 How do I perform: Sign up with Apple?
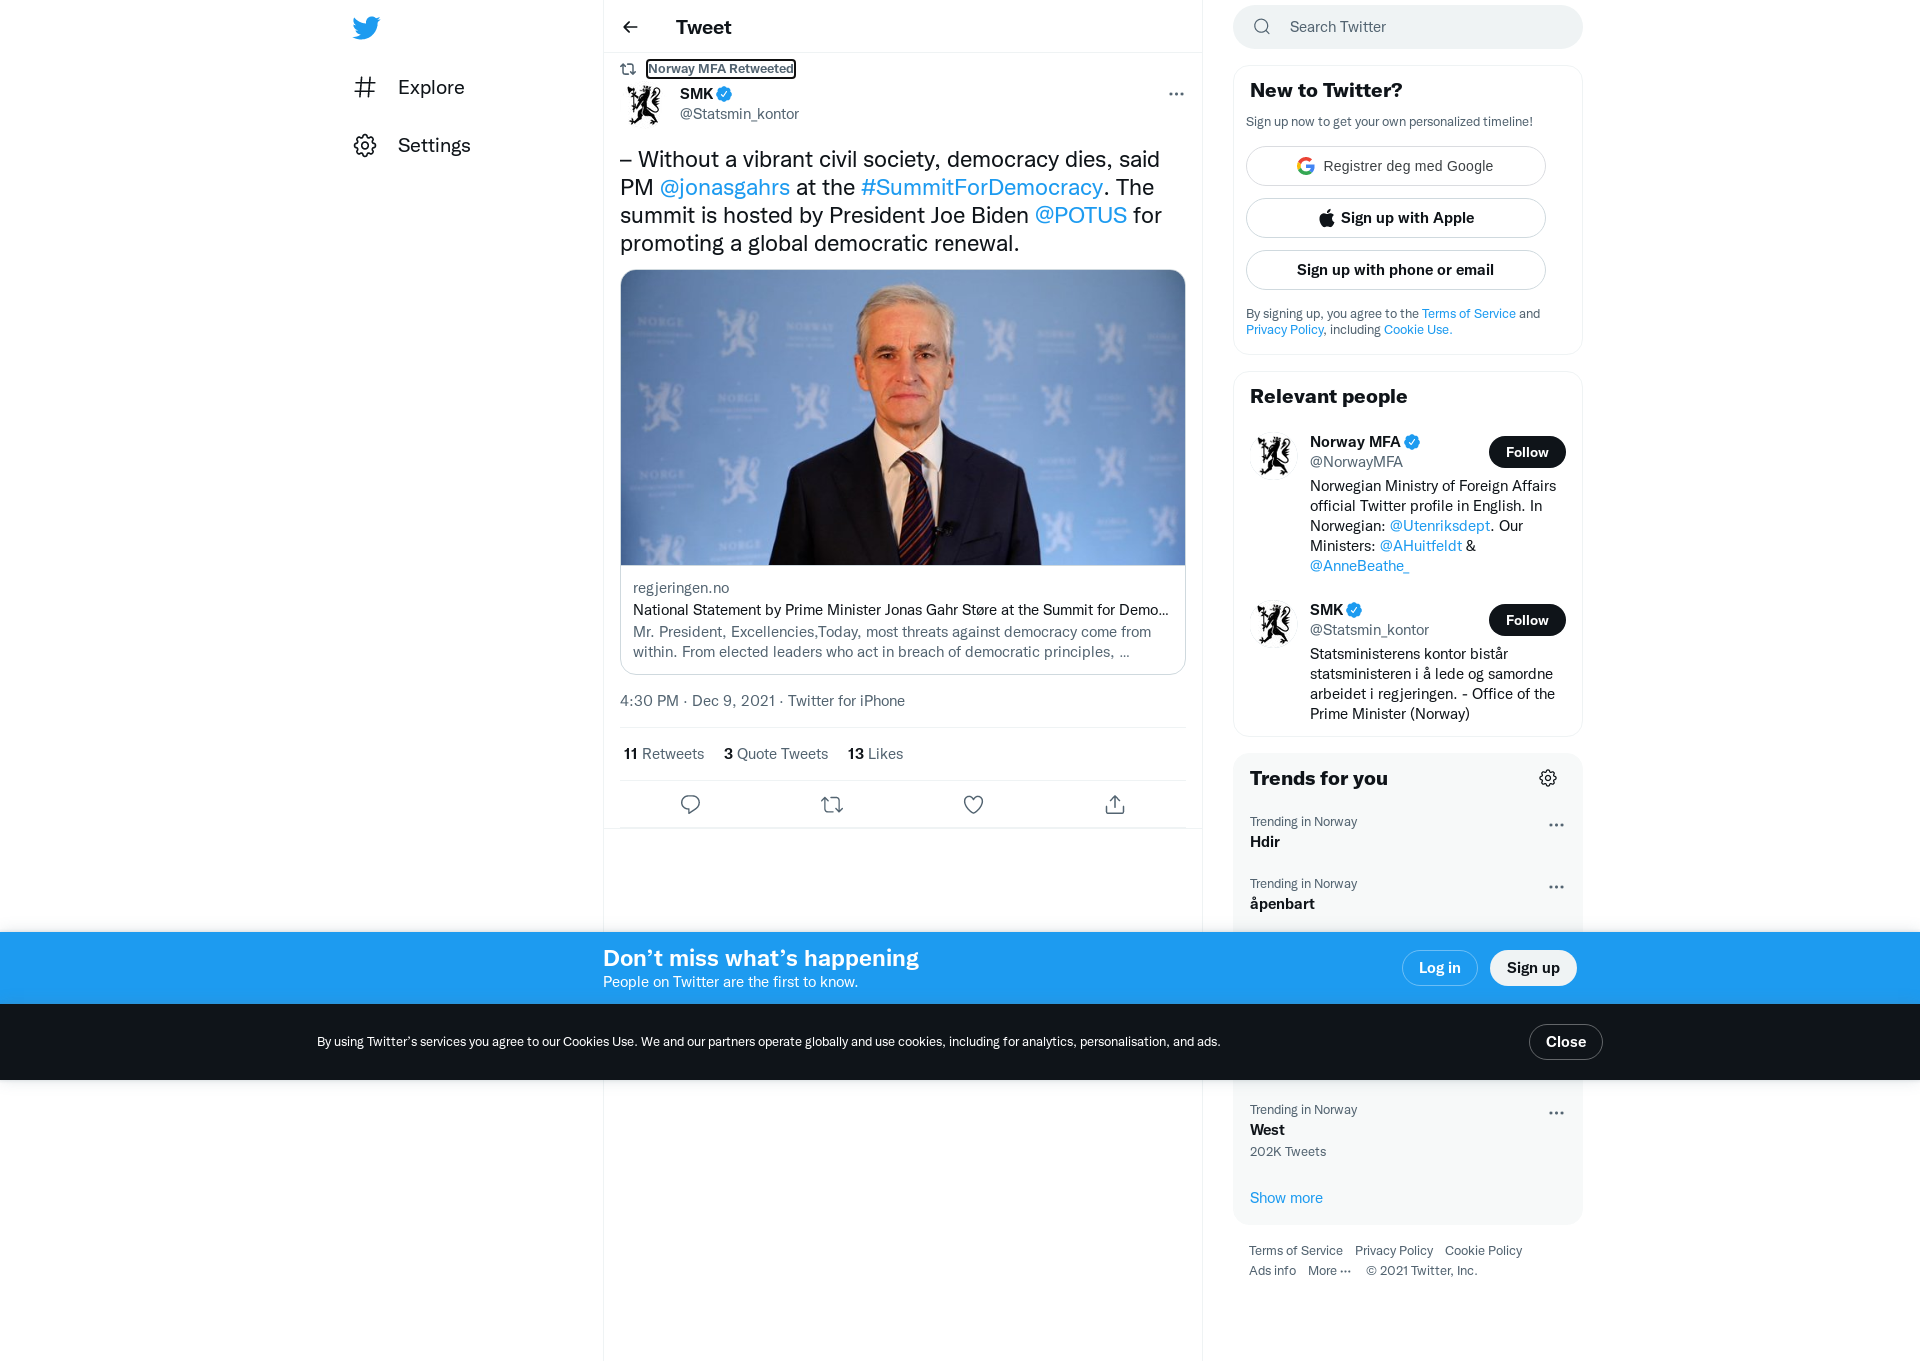[x=1395, y=218]
